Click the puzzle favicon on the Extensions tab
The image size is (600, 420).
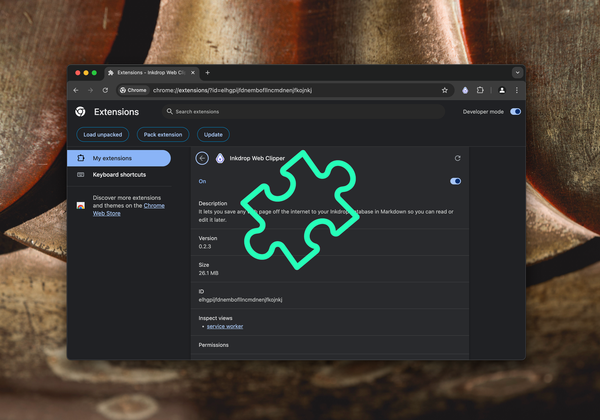pyautogui.click(x=111, y=73)
